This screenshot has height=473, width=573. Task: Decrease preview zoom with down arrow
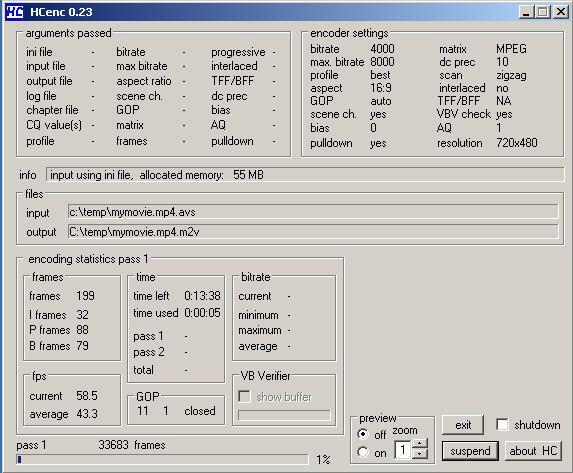coord(420,454)
